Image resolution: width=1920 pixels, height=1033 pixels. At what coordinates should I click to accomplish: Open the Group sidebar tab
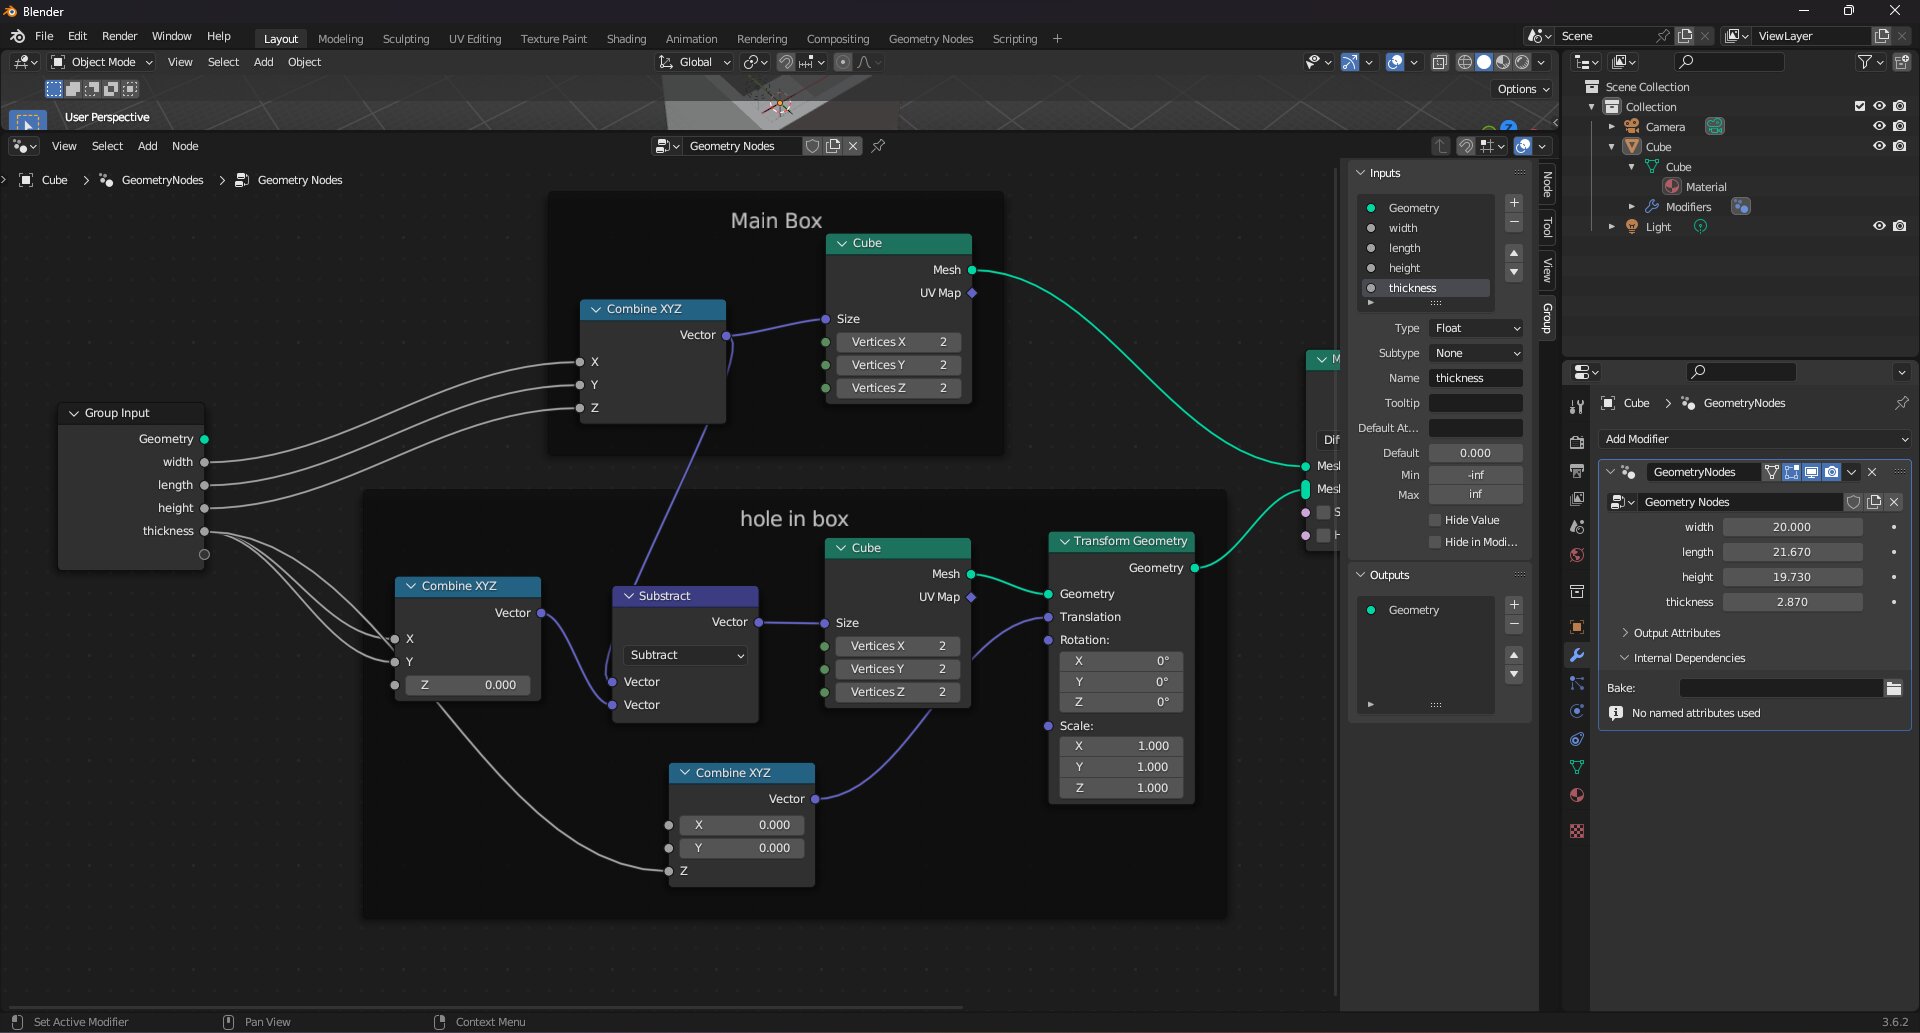coord(1547,318)
